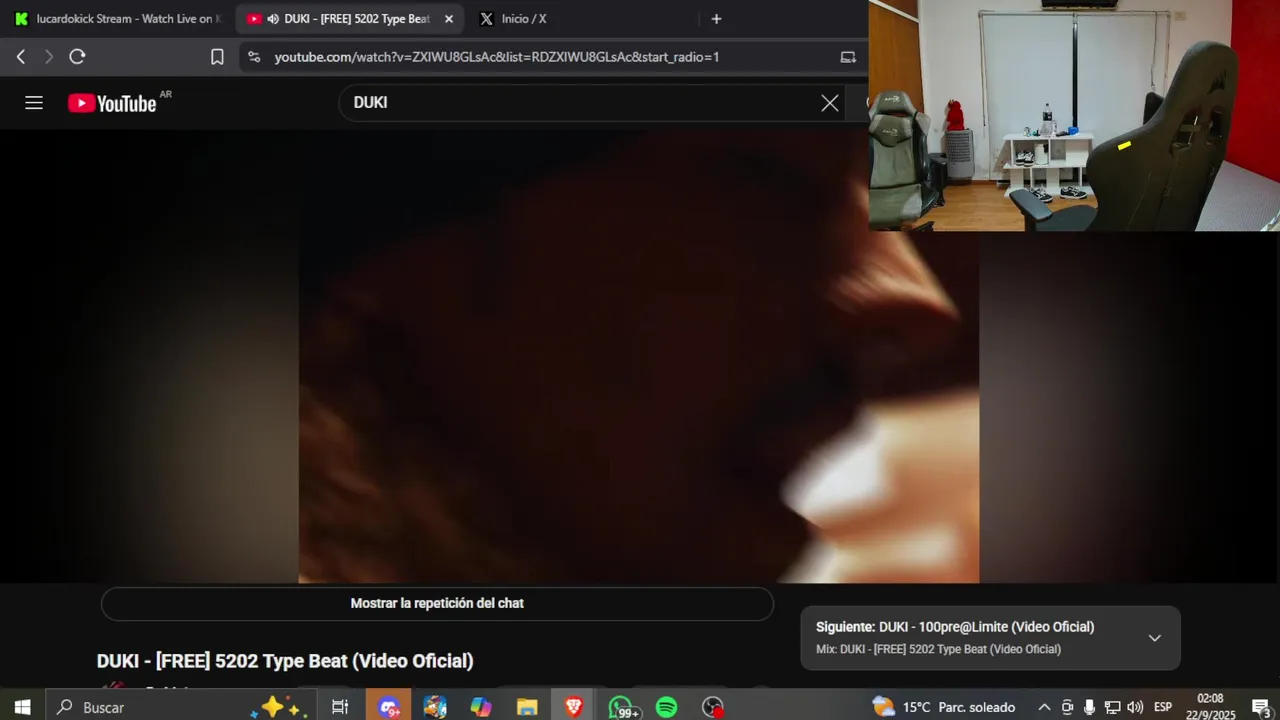Close the DUKI YouTube tab

pos(449,19)
